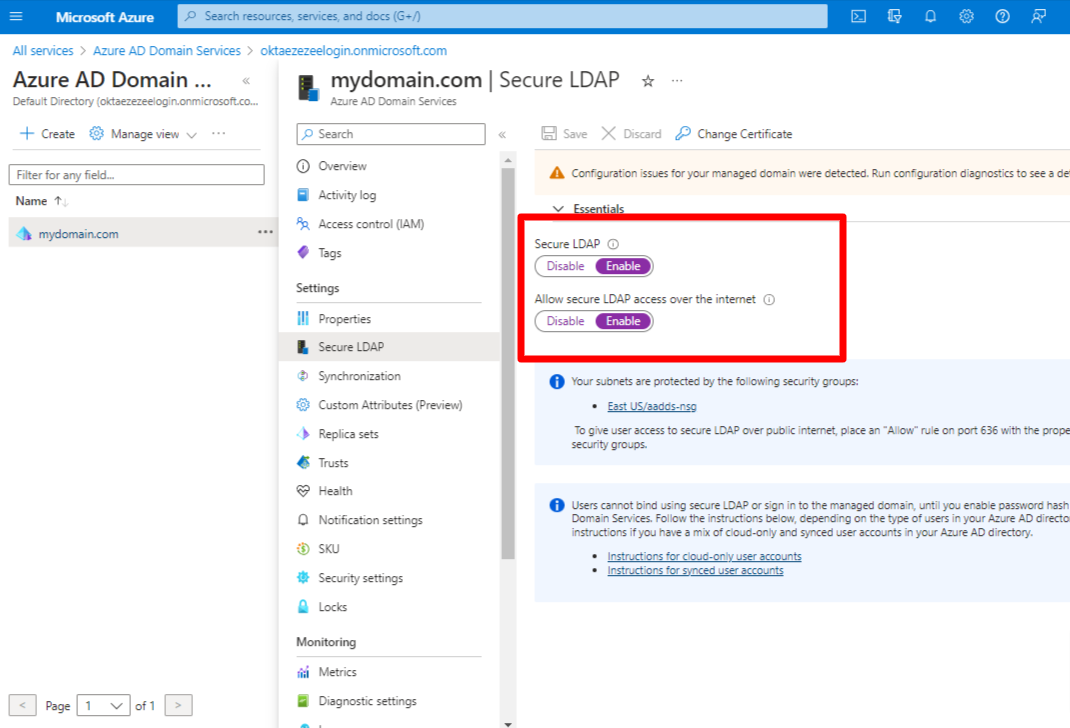Image resolution: width=1070 pixels, height=728 pixels.
Task: Click the Create plus icon
Action: point(27,134)
